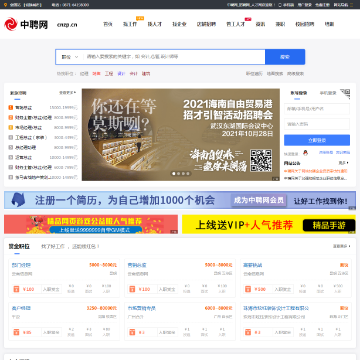Open 找人才 in the main navigation bar
Screen dimensions: 360x360
155,24
